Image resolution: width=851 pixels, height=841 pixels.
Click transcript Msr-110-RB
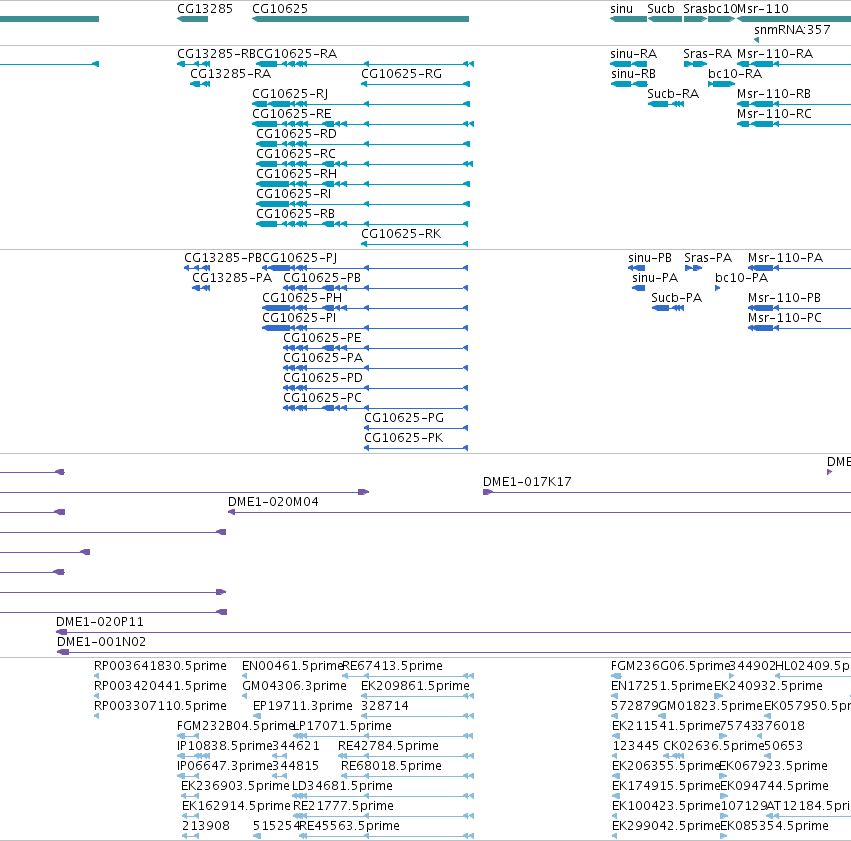click(774, 94)
